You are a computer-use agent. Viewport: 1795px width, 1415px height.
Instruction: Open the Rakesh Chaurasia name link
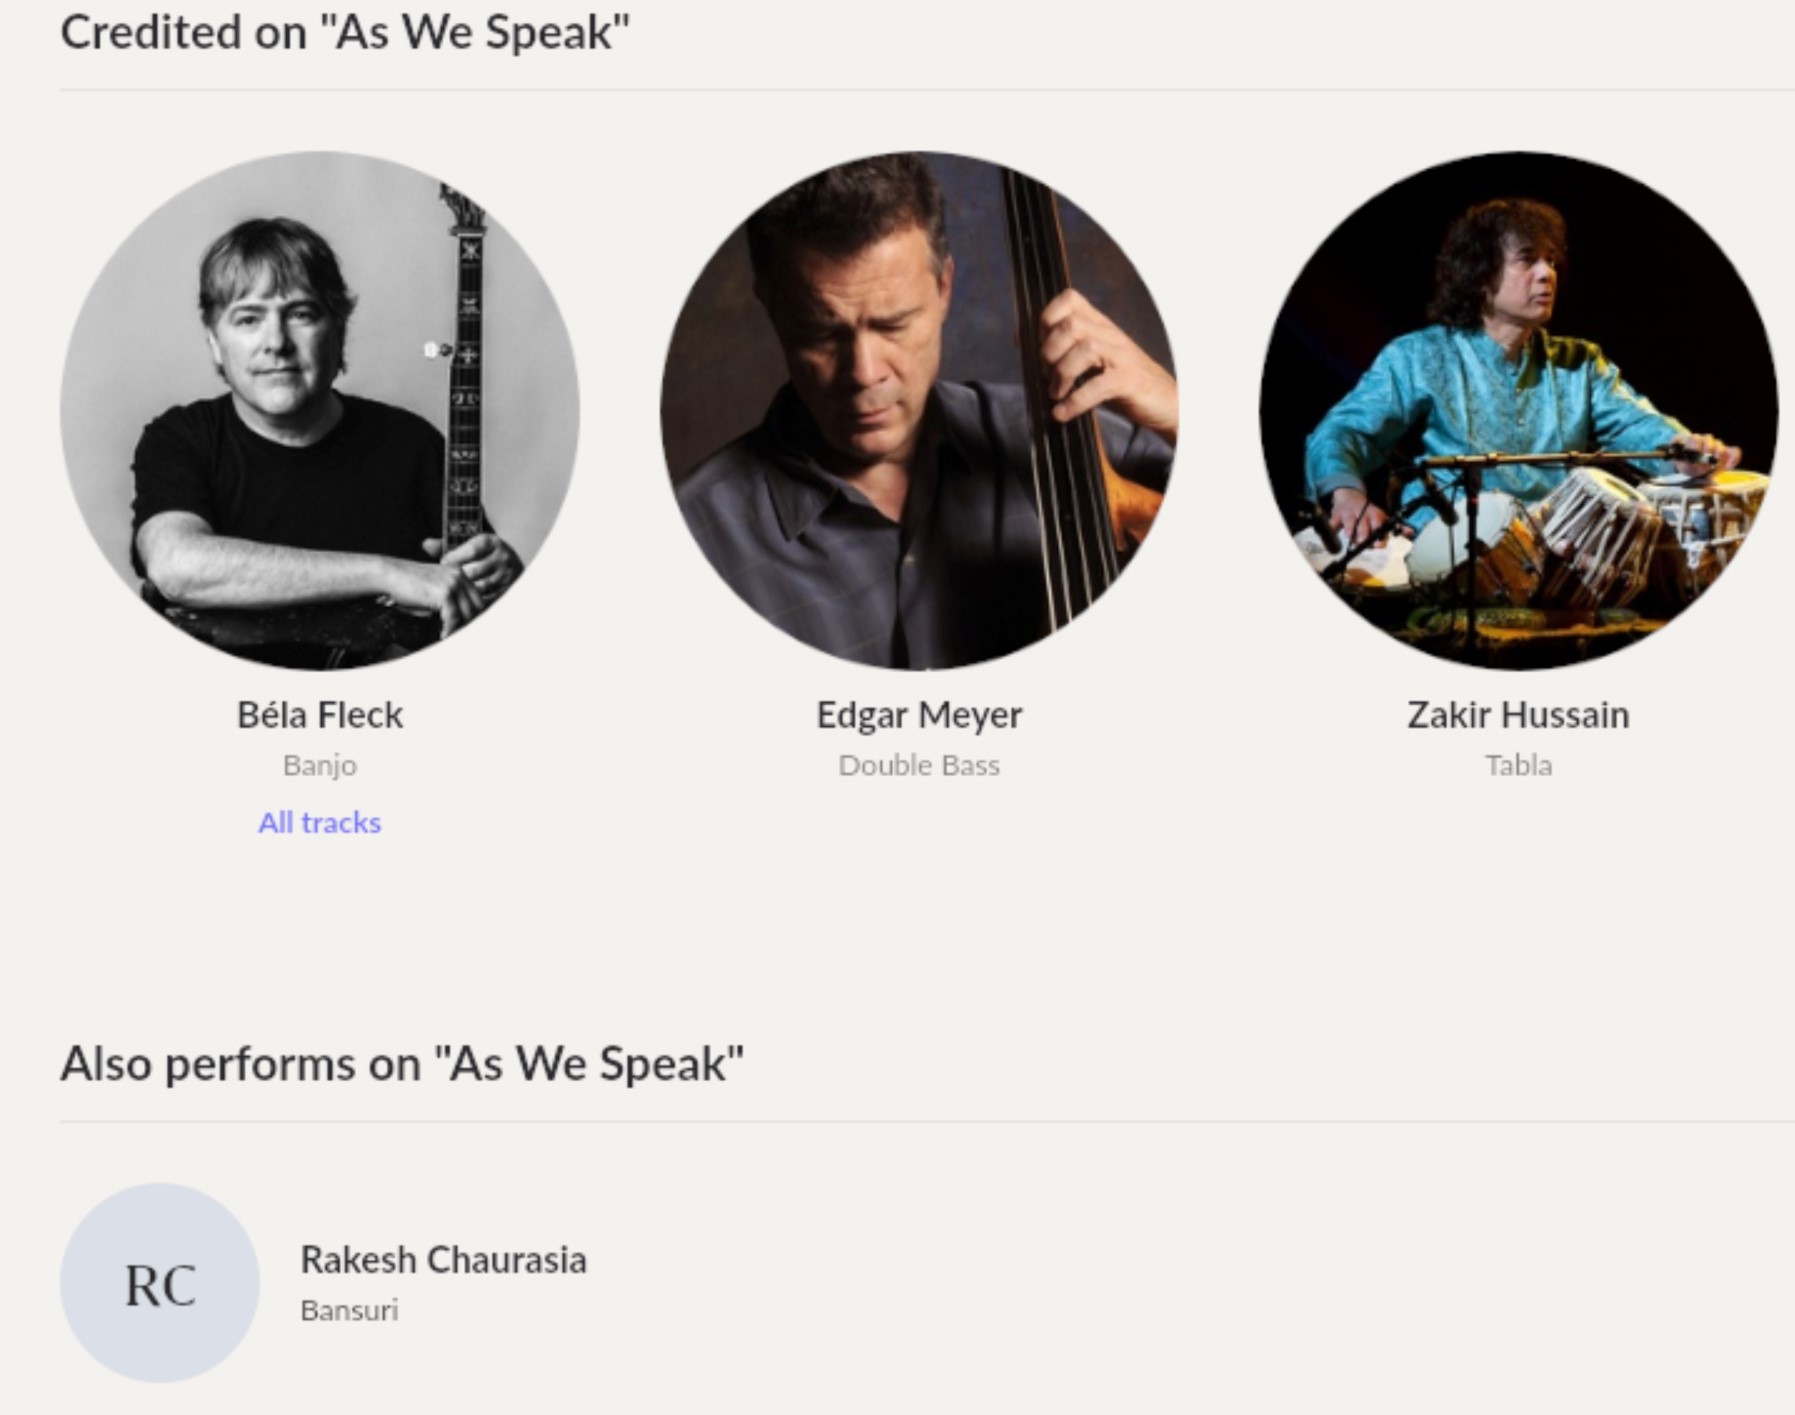443,1260
